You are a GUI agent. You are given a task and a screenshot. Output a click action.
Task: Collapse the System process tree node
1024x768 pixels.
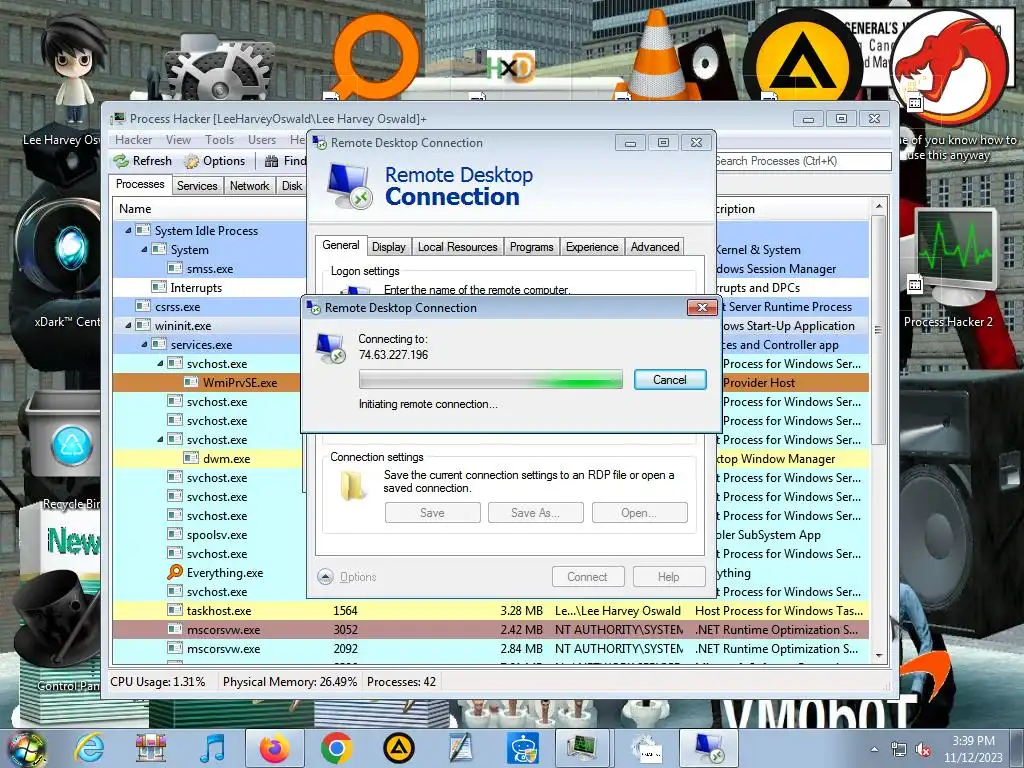(144, 249)
